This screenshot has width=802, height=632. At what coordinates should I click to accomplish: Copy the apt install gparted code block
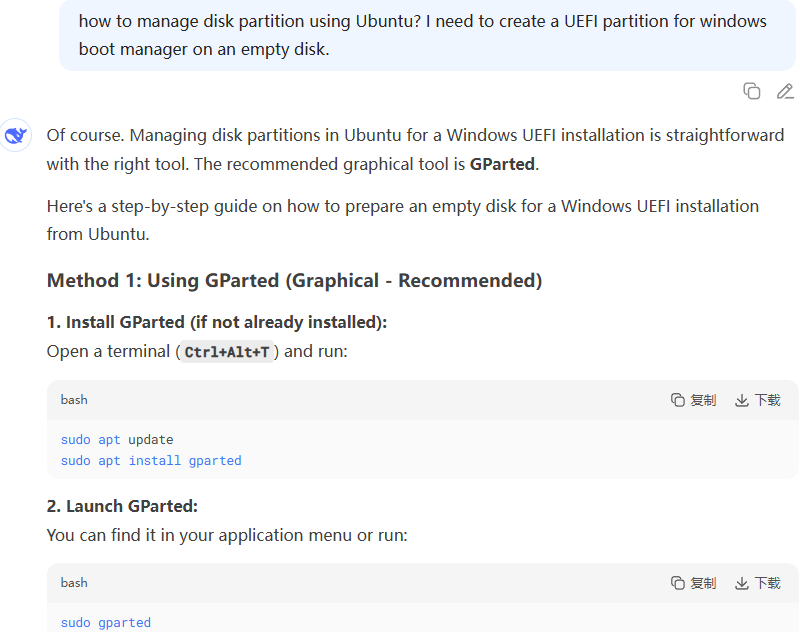click(693, 400)
